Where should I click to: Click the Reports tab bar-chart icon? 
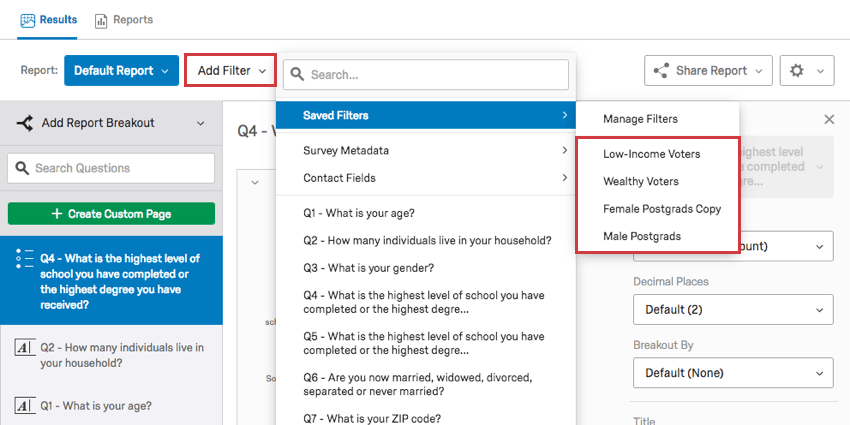click(x=101, y=20)
